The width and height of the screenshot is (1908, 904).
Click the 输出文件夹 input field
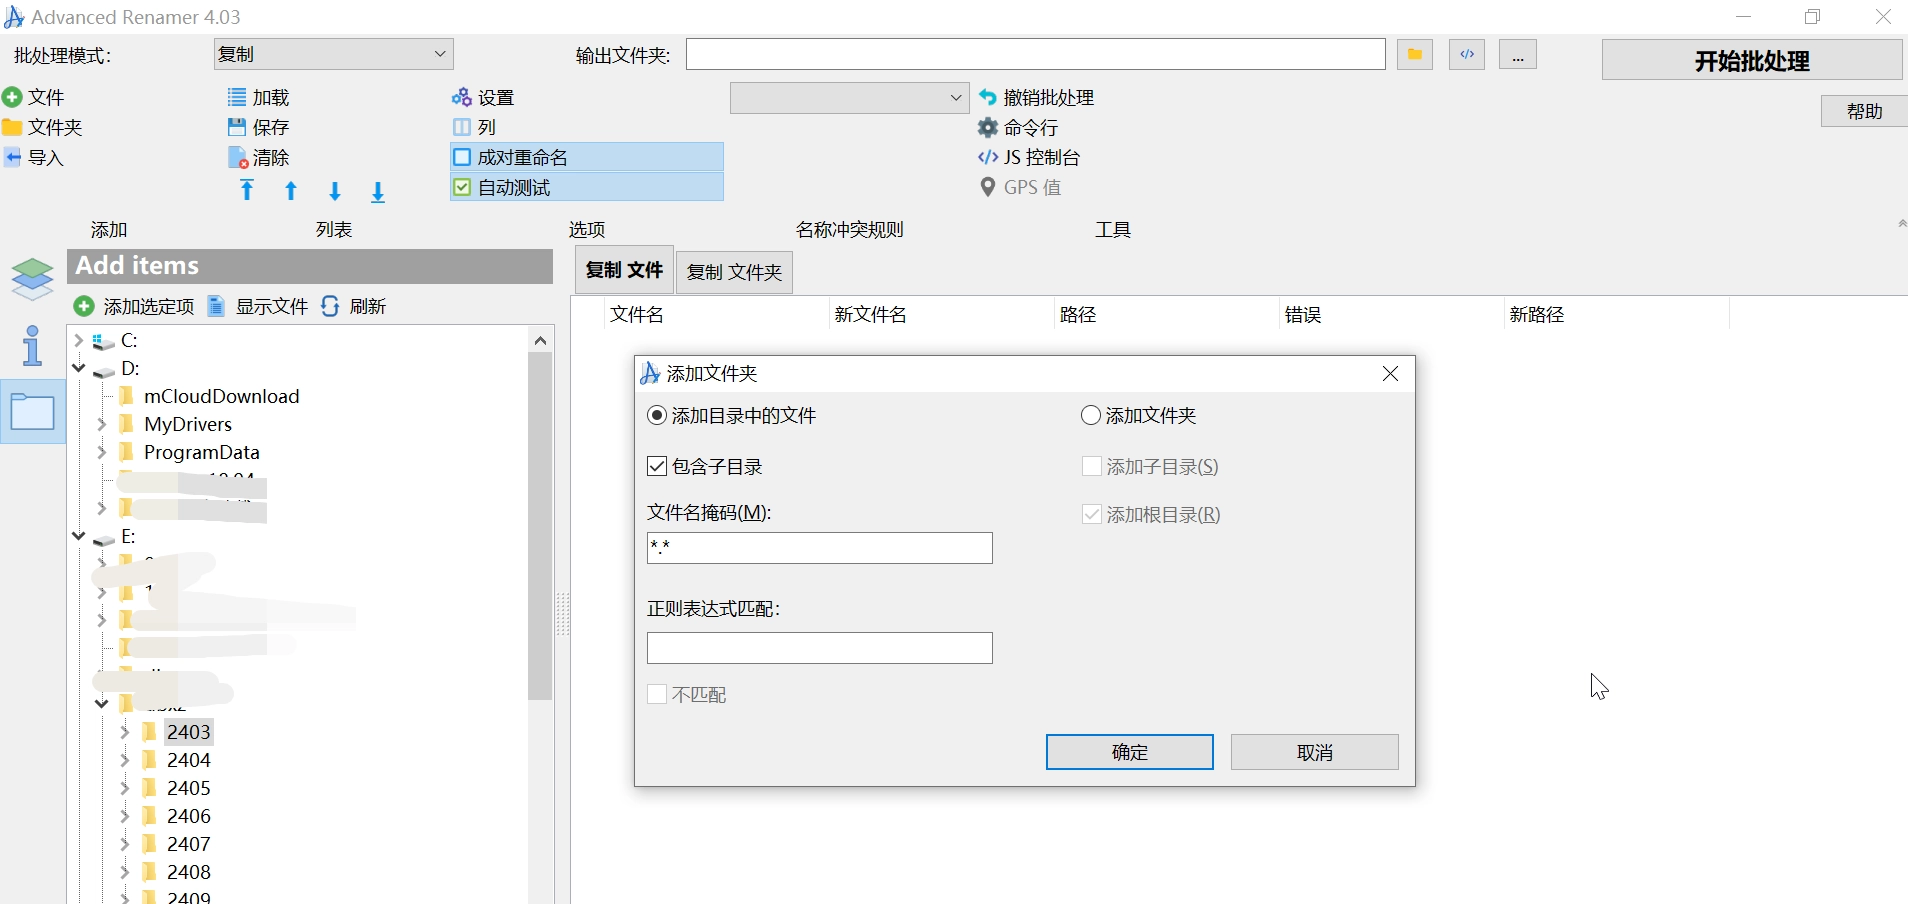[x=1036, y=54]
